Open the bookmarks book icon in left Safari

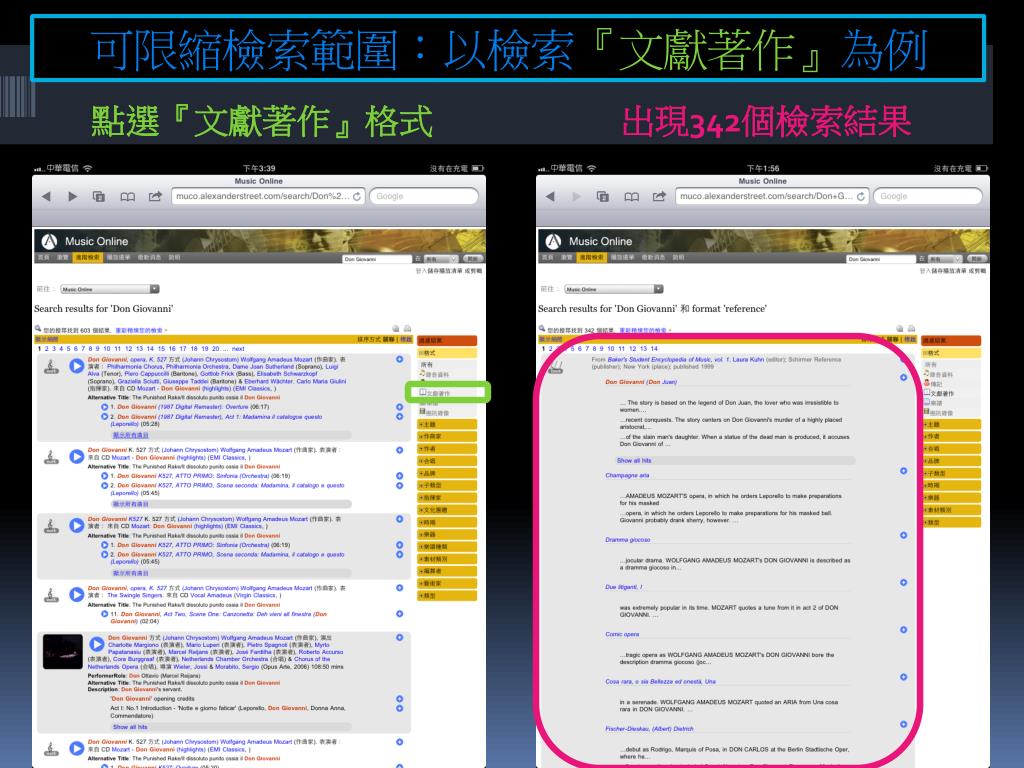pos(127,197)
